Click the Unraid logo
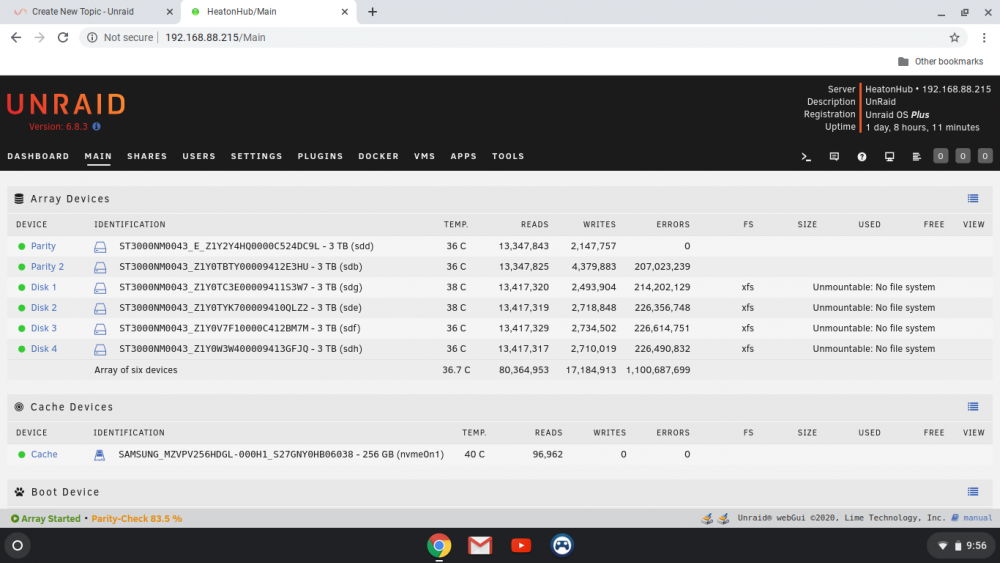The height and width of the screenshot is (563, 1000). [x=66, y=105]
